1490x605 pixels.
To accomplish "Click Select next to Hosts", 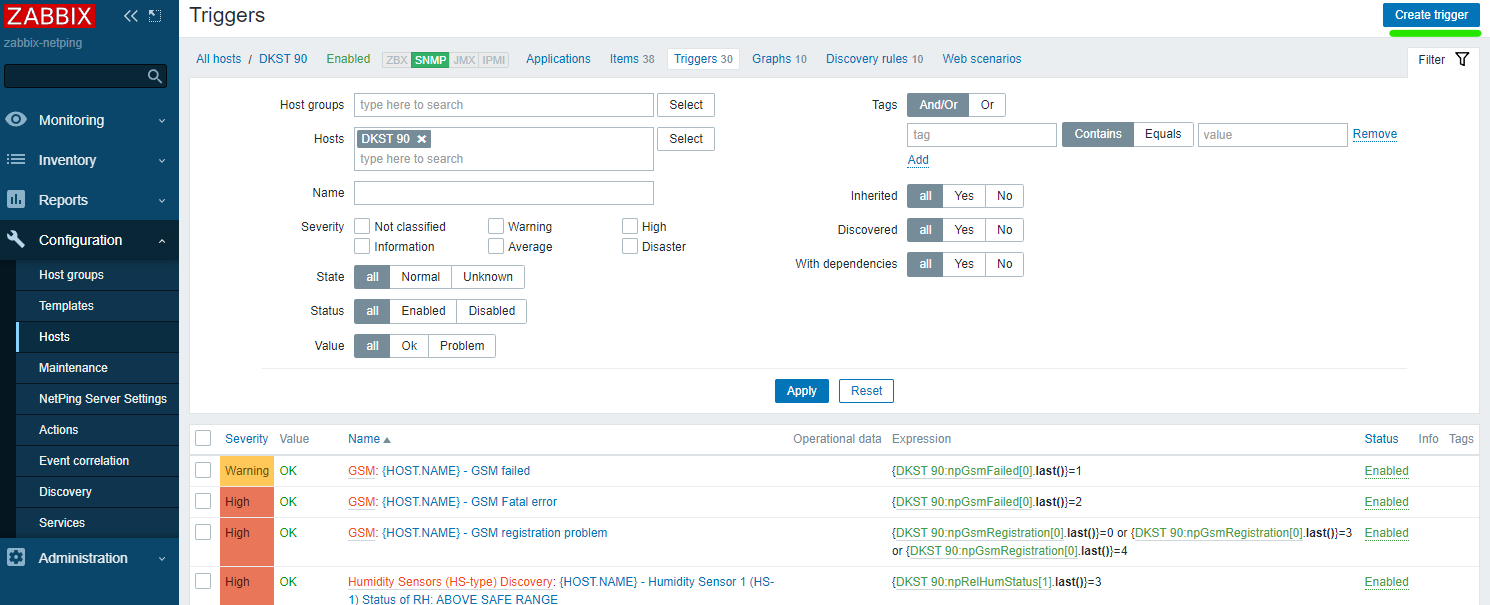I will tap(686, 139).
